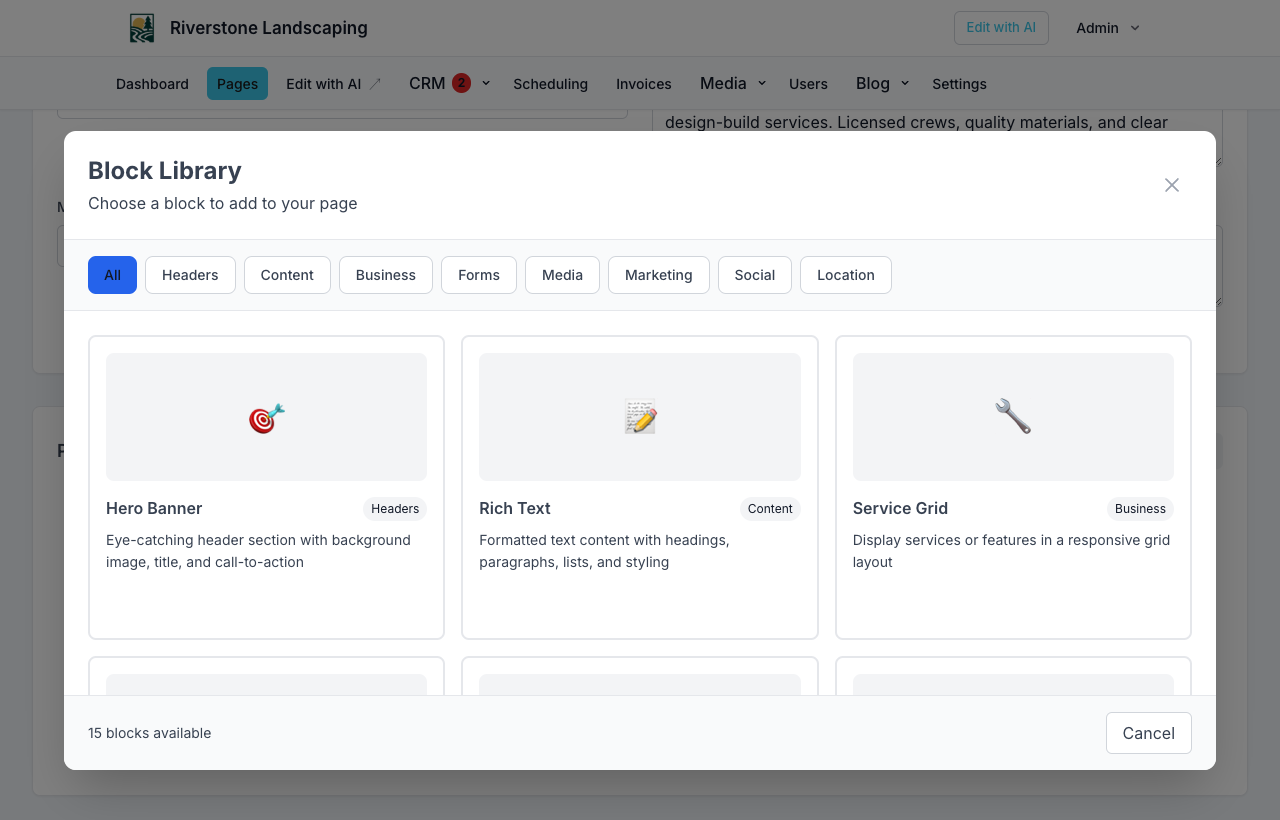This screenshot has width=1280, height=820.
Task: Filter blocks by Location
Action: 846,275
